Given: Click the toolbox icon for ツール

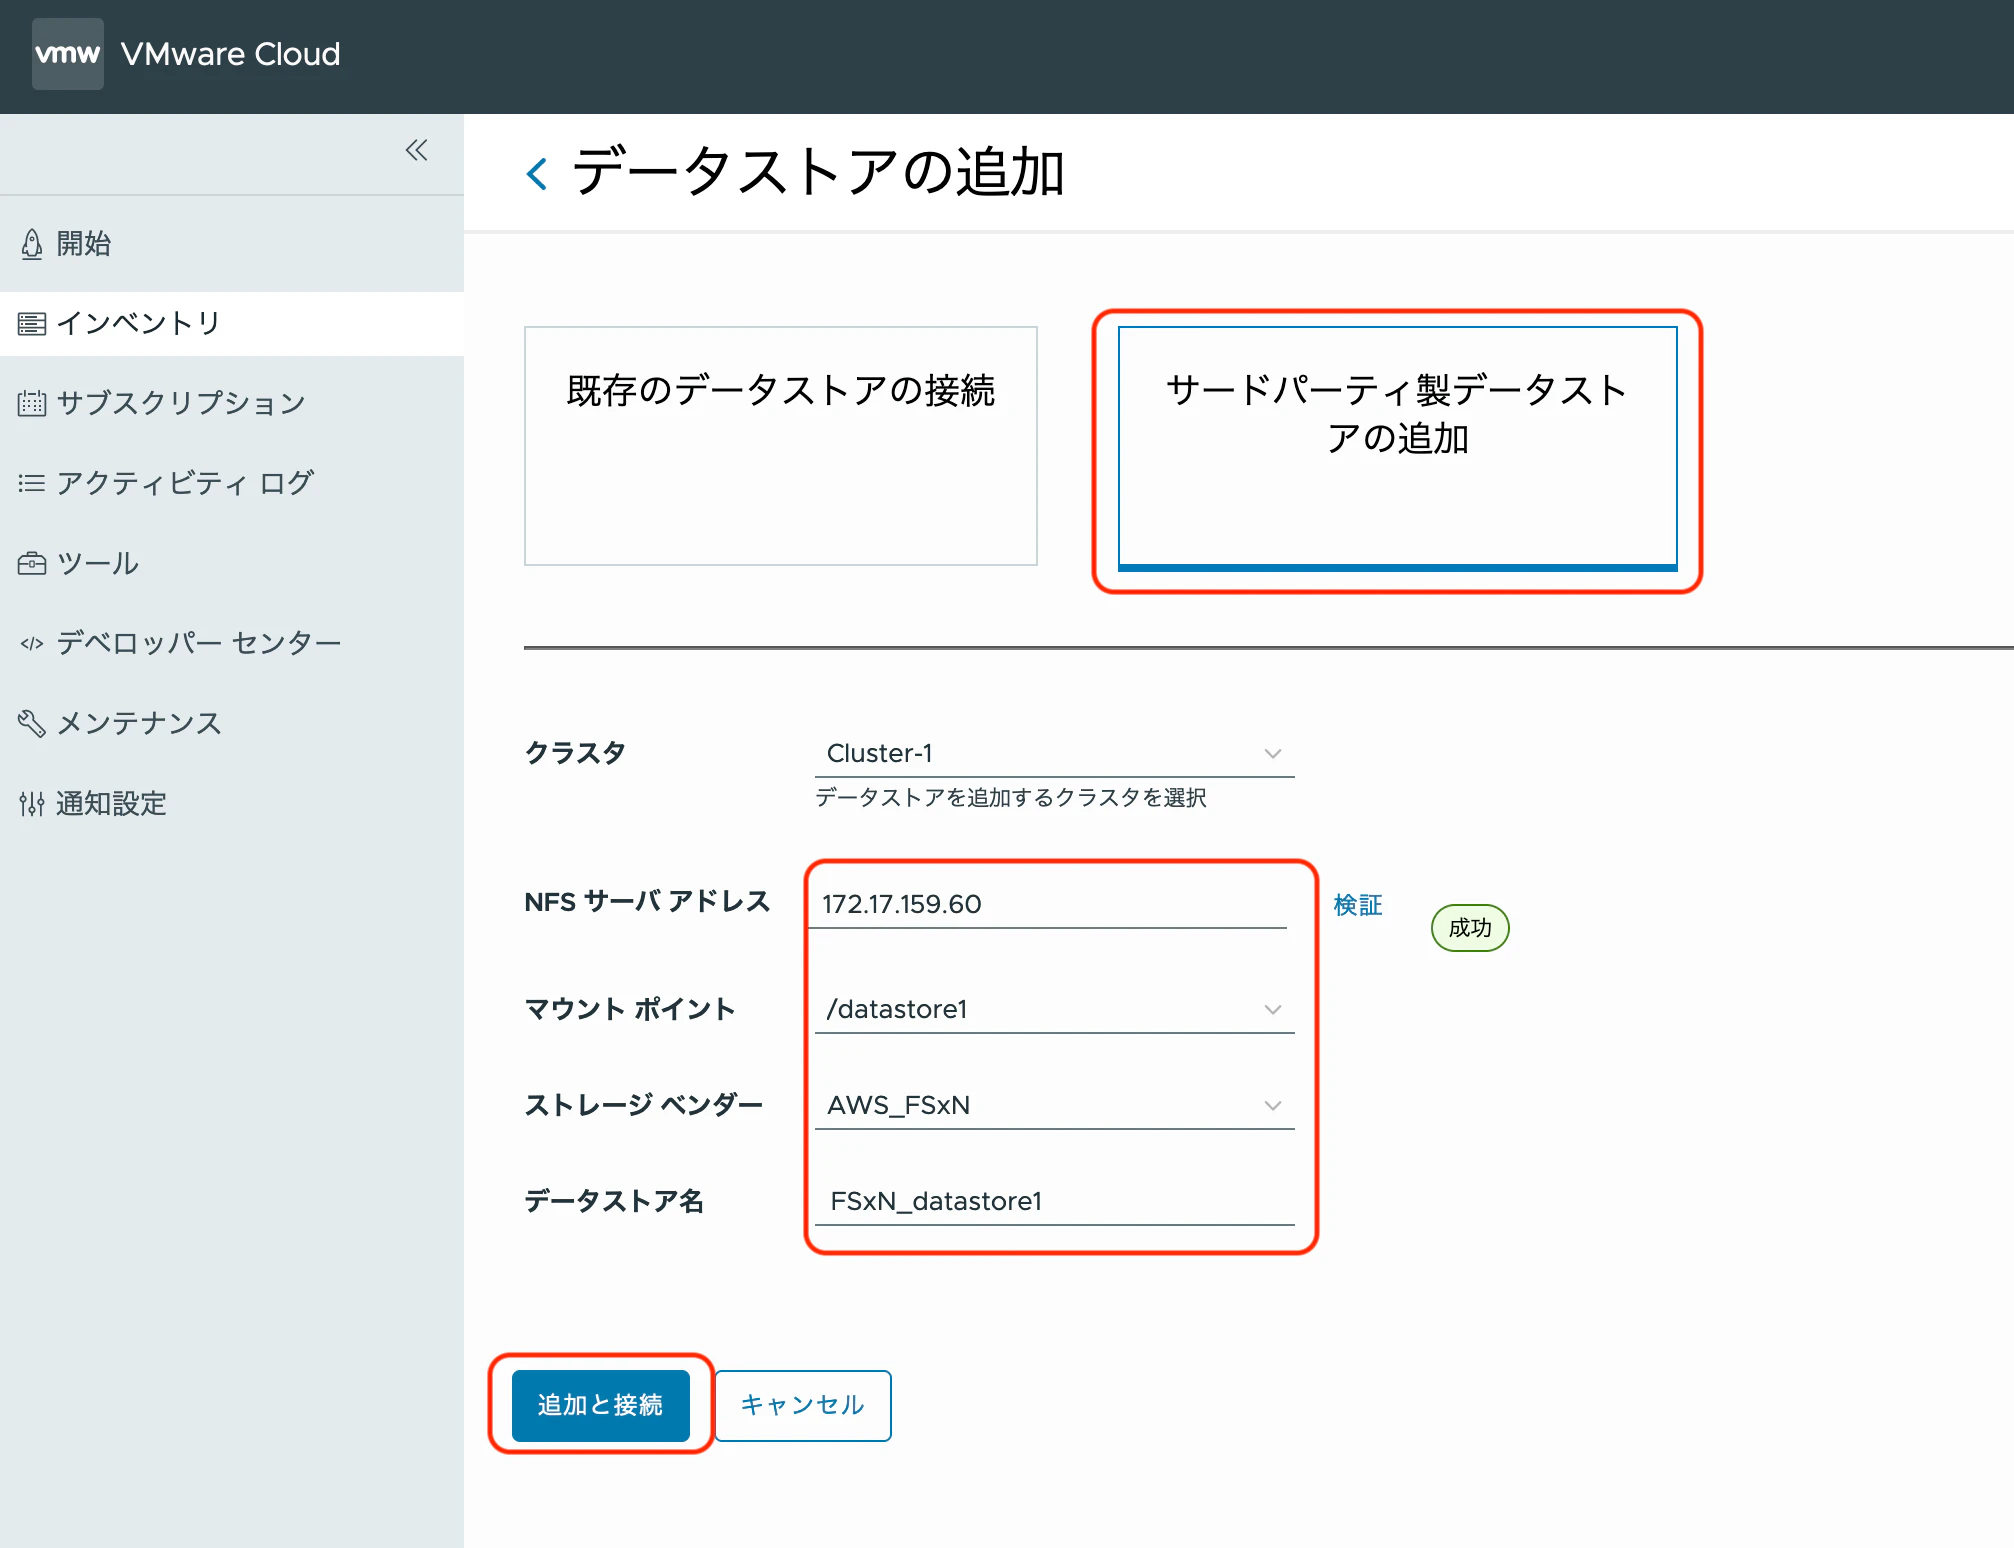Looking at the screenshot, I should [32, 564].
